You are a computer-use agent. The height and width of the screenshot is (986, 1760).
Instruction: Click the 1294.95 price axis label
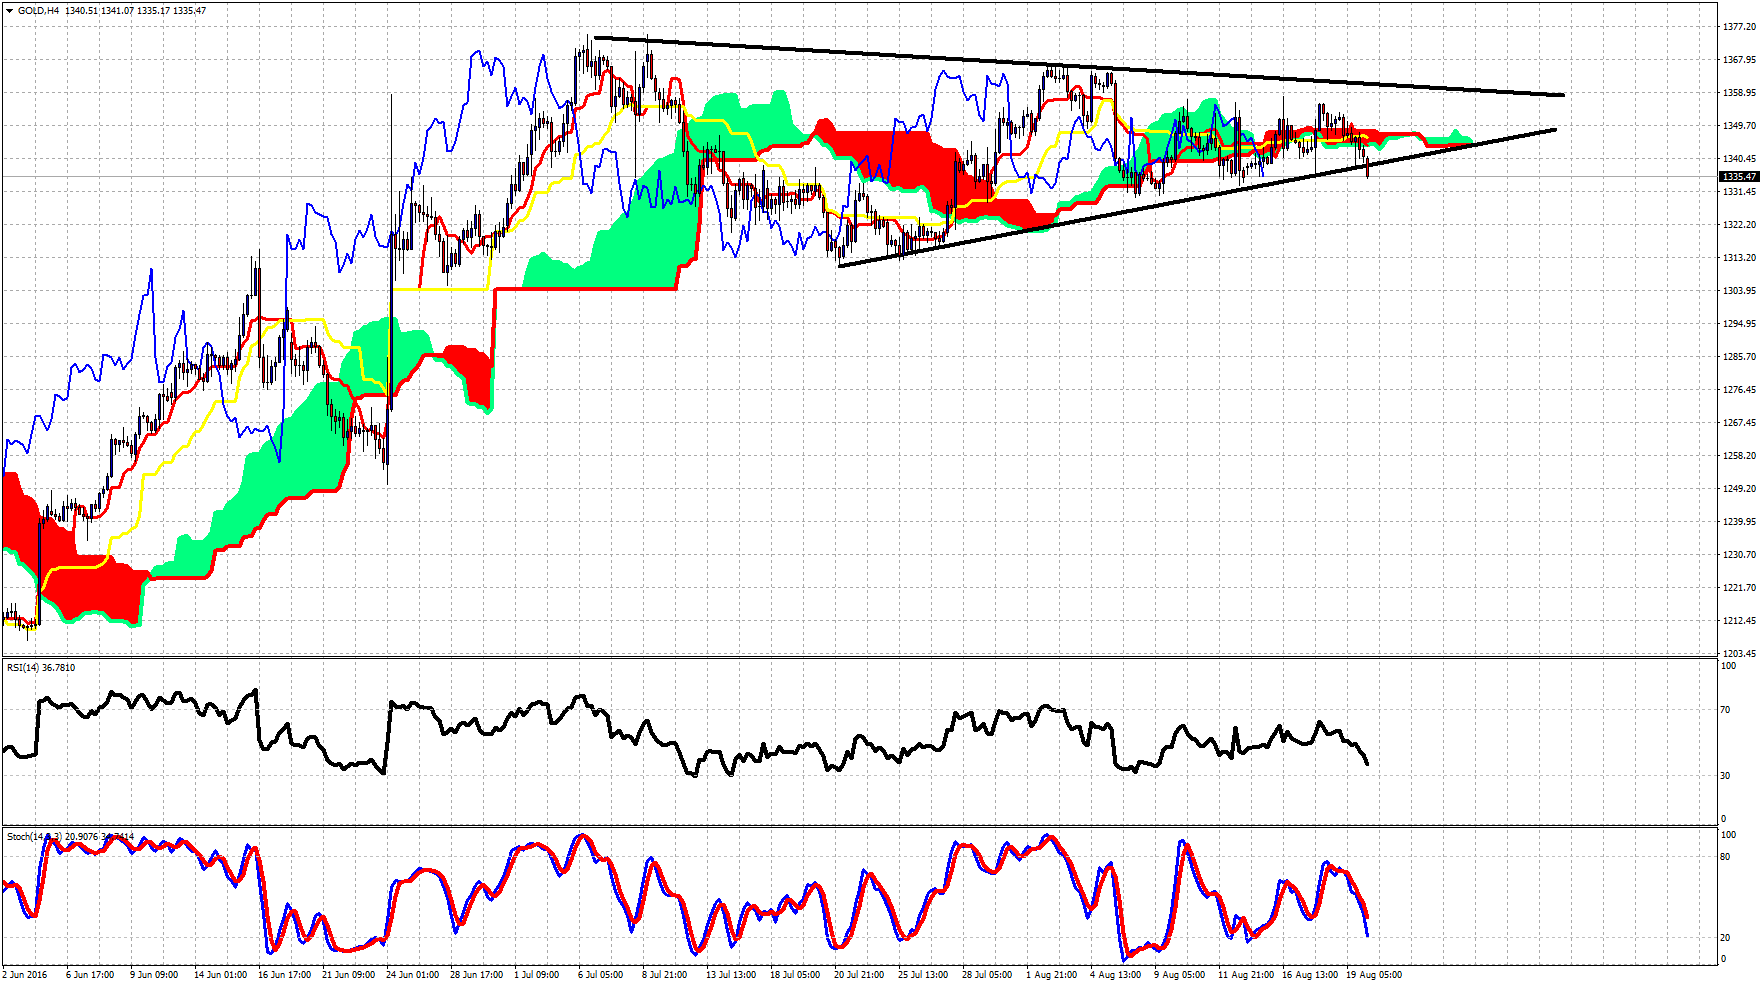point(1739,324)
